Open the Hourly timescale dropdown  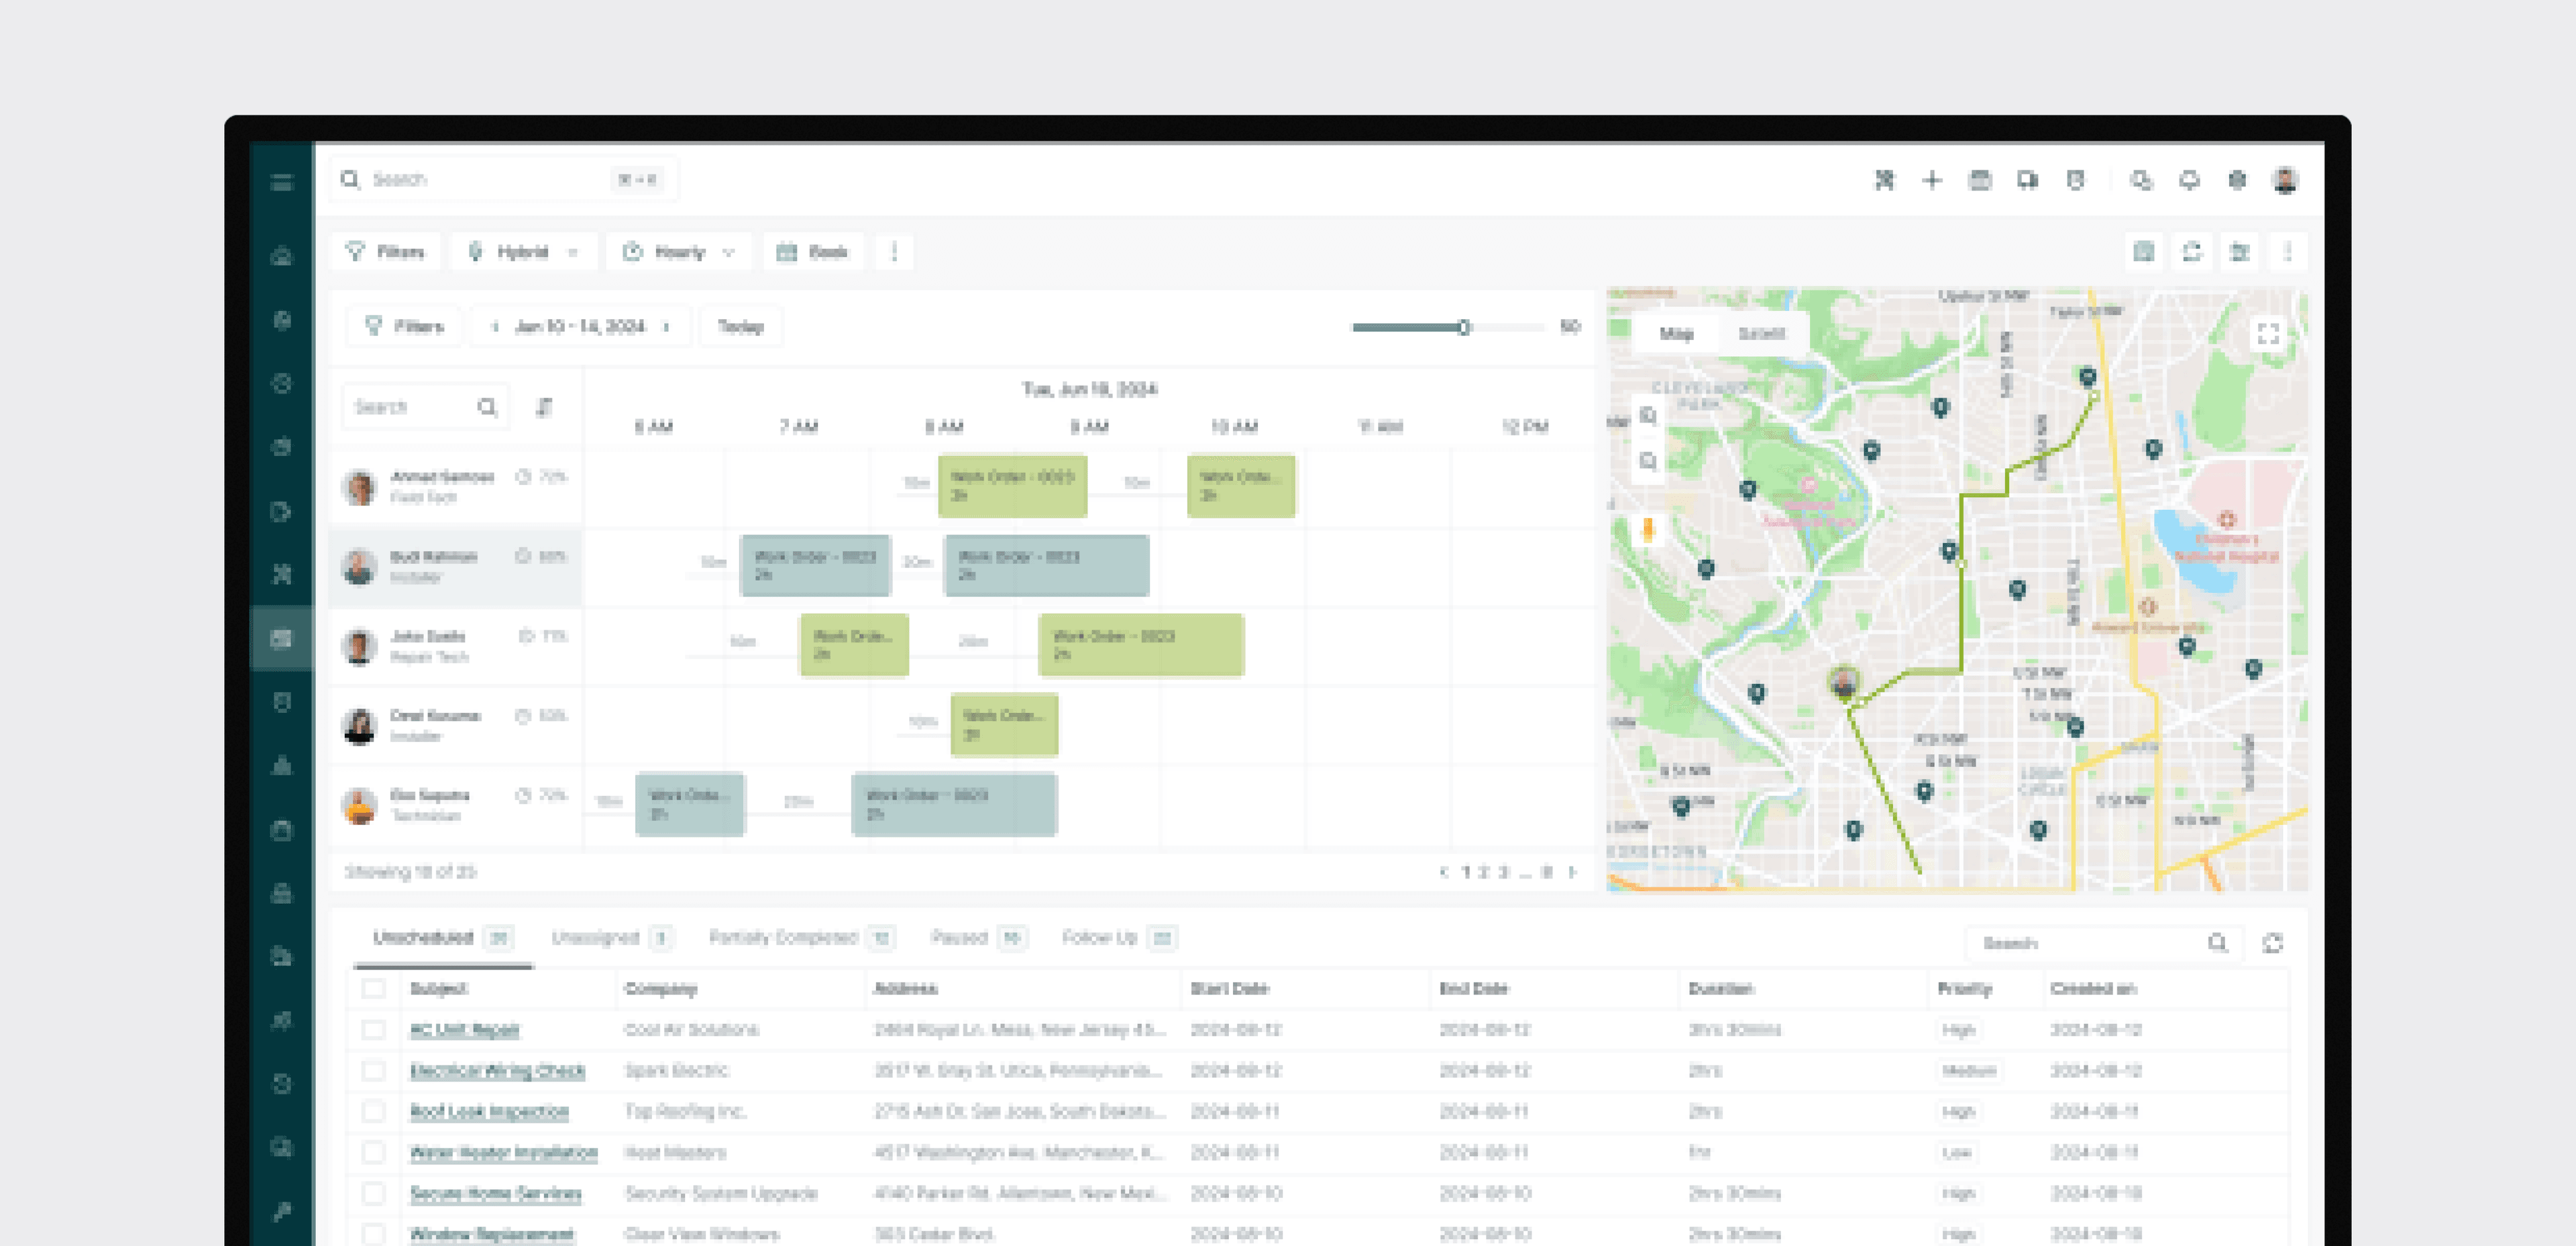(680, 252)
